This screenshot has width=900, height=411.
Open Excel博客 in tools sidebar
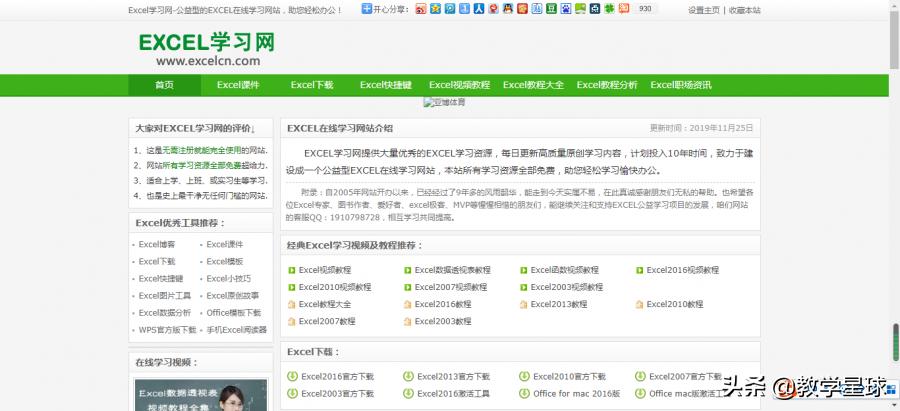[x=157, y=244]
